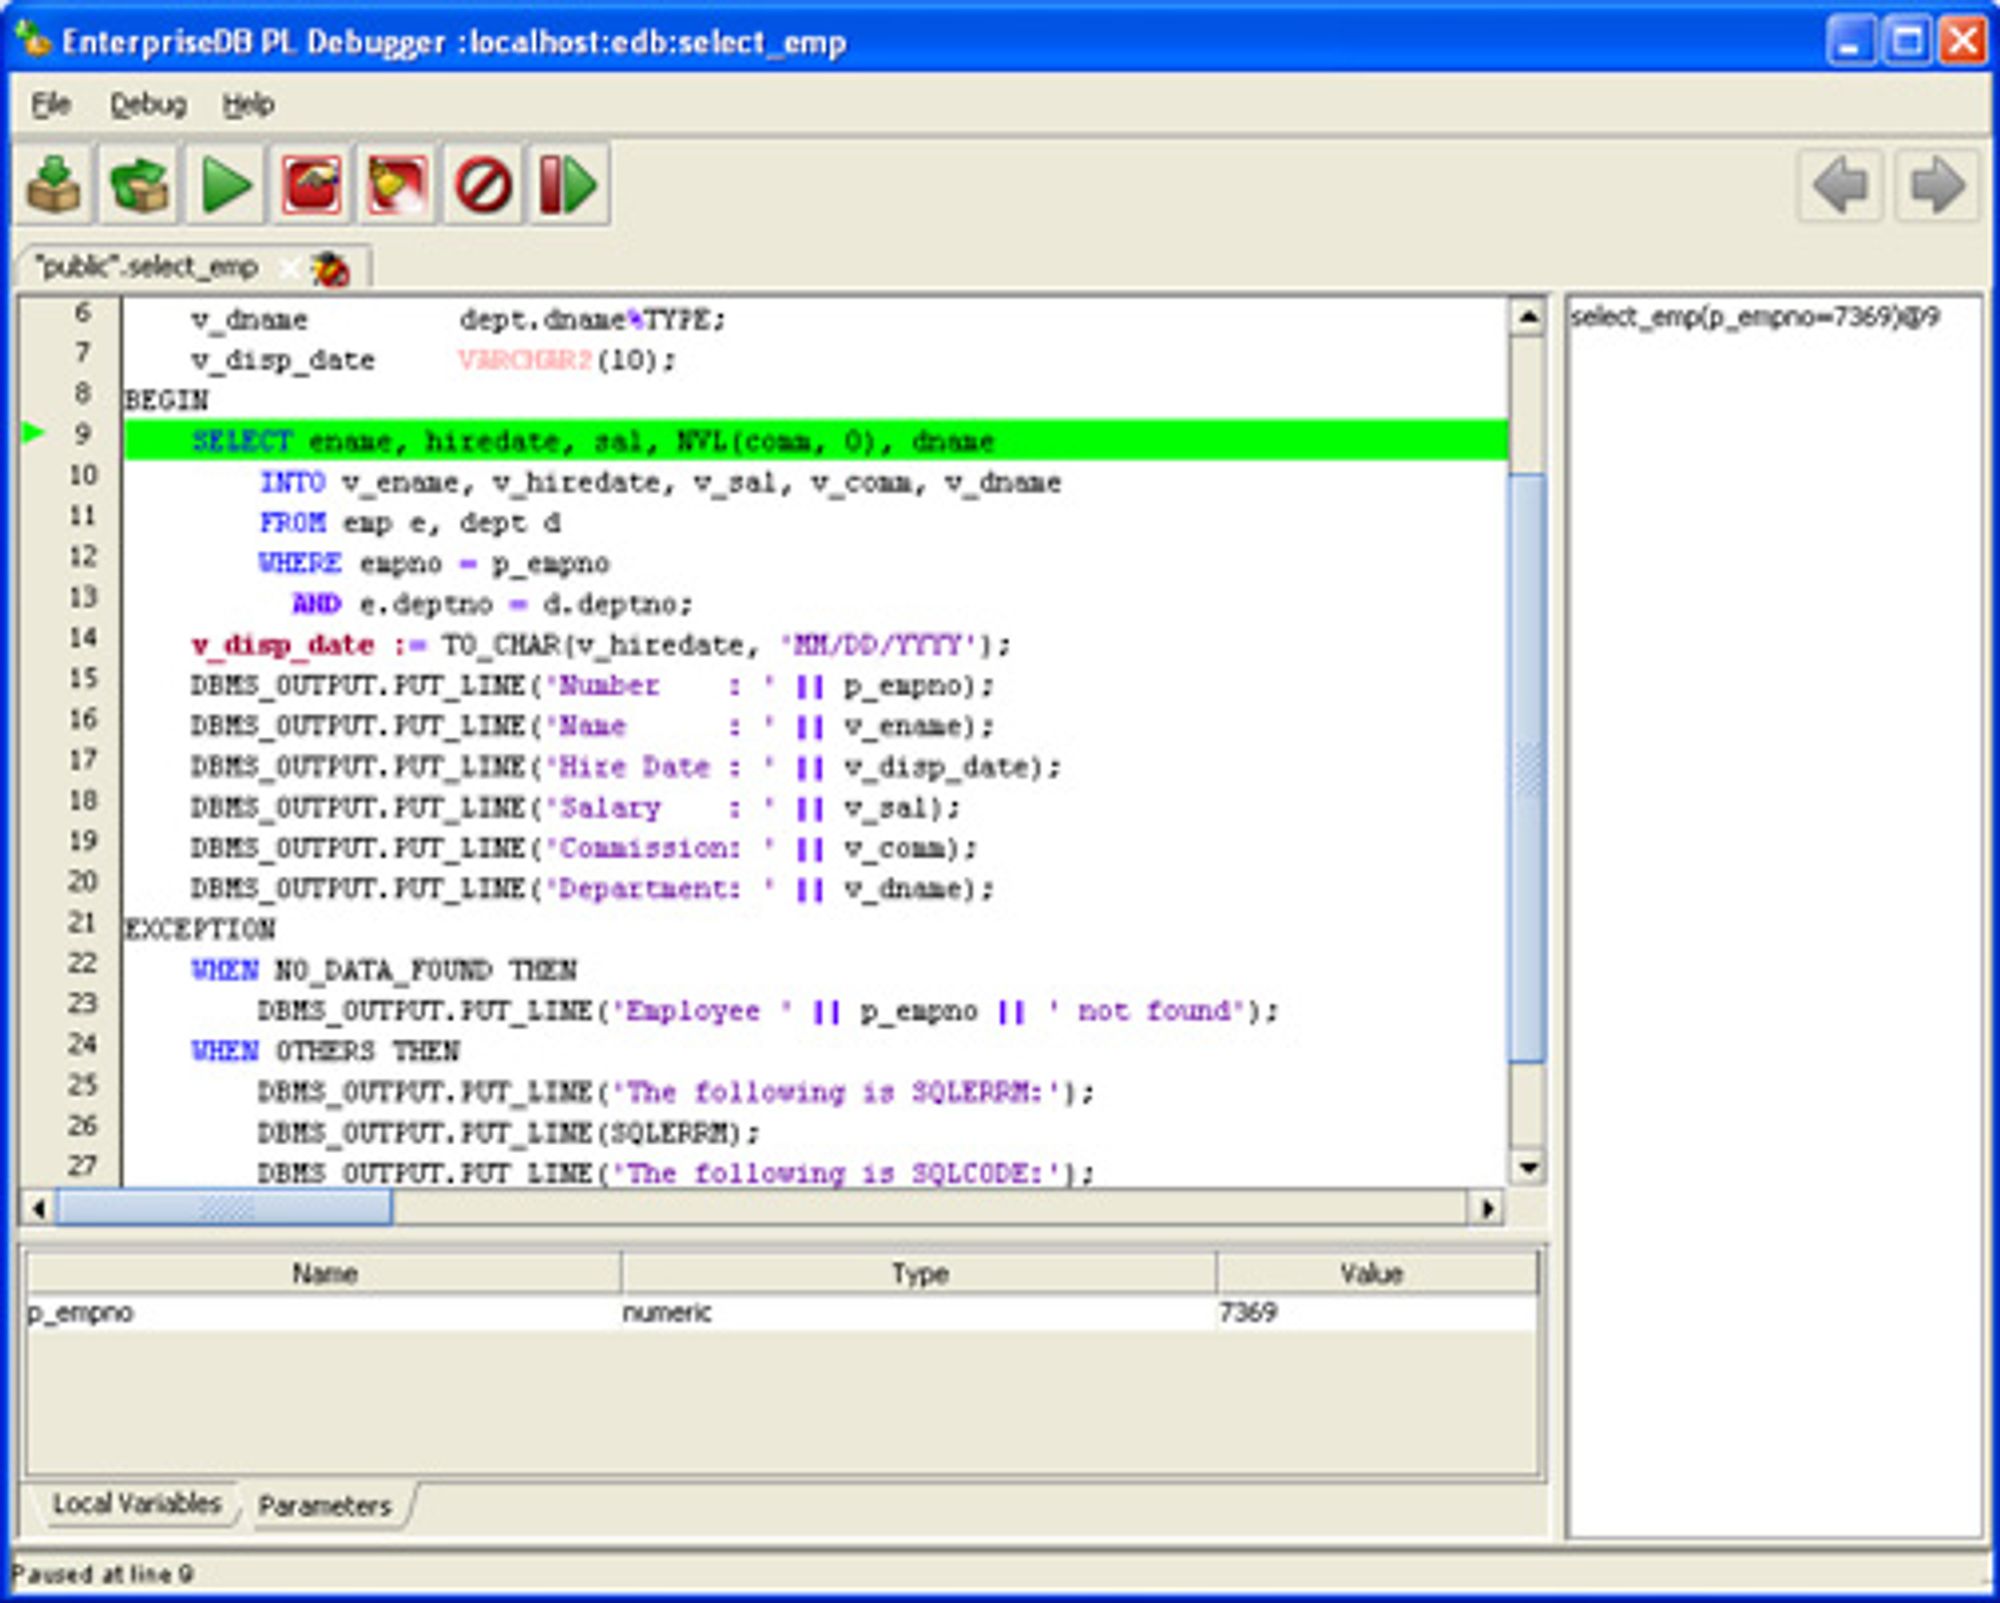2000x1603 pixels.
Task: Click the WHEN OTHERS THEN line
Action: pos(325,1051)
